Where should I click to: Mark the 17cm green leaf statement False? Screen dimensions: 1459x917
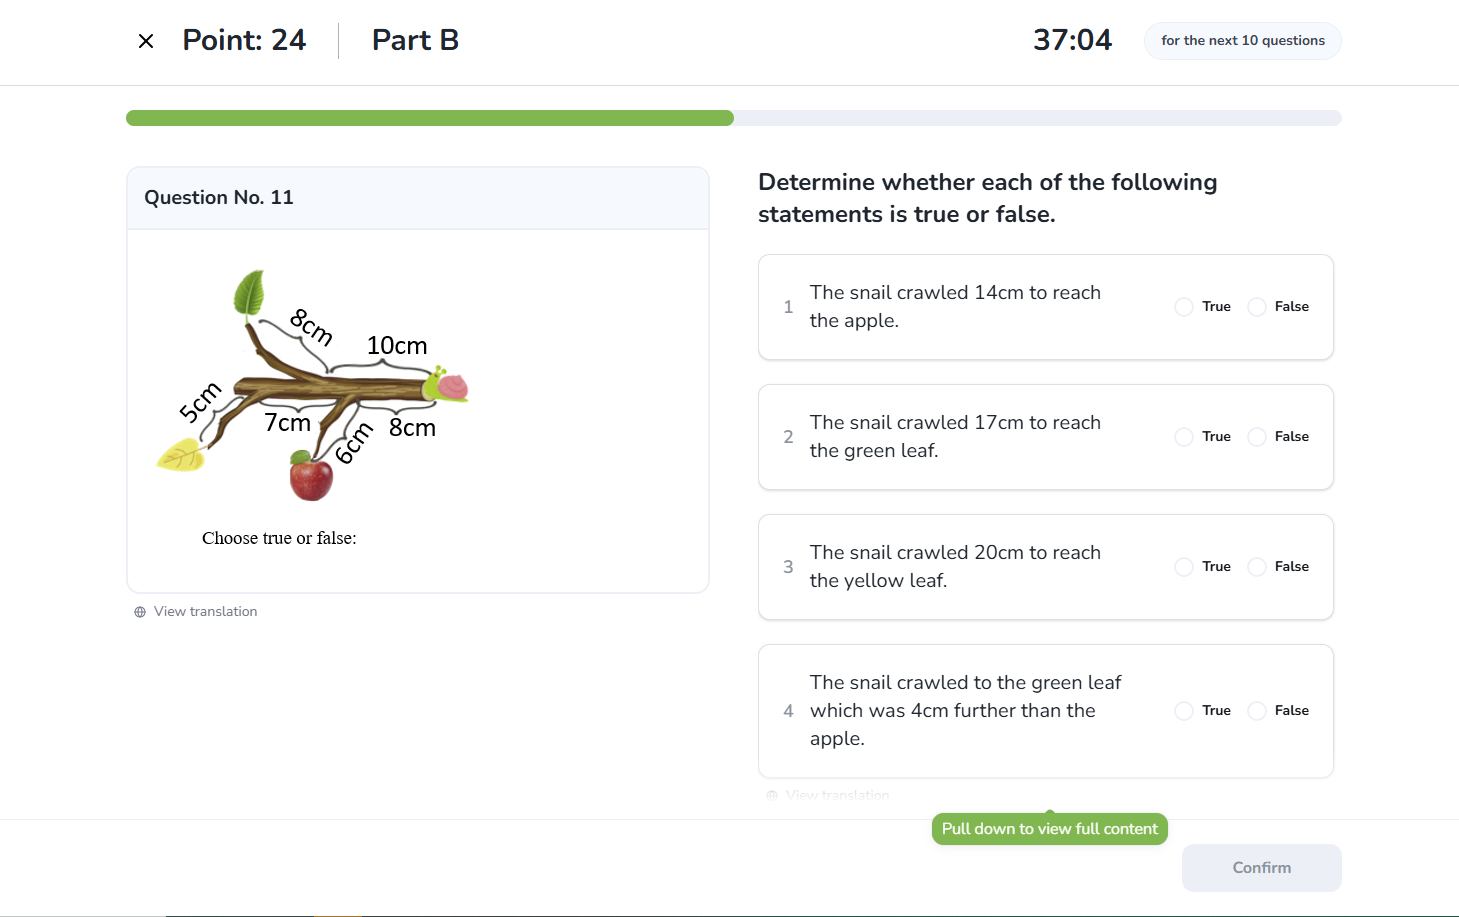[1257, 437]
